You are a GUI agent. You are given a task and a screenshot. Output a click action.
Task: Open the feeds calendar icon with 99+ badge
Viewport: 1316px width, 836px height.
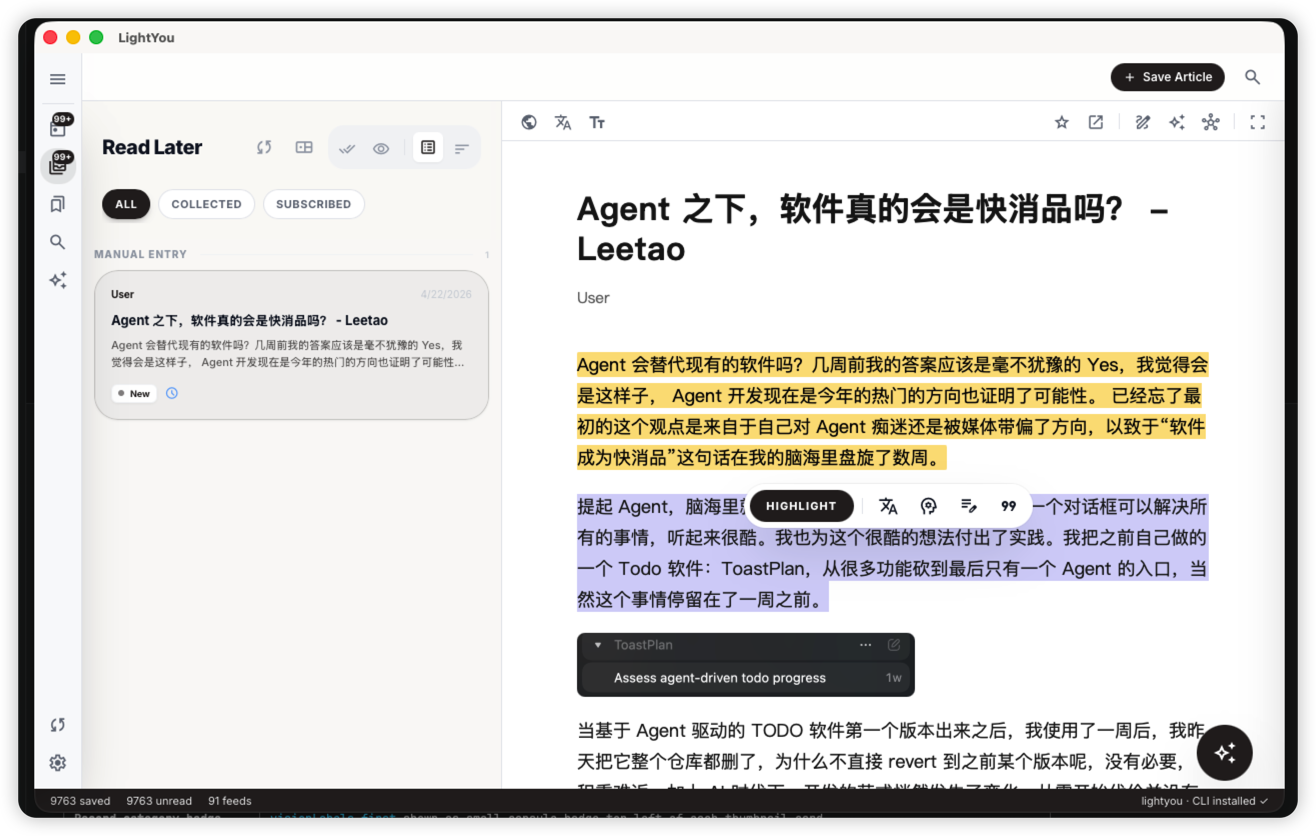pos(58,126)
